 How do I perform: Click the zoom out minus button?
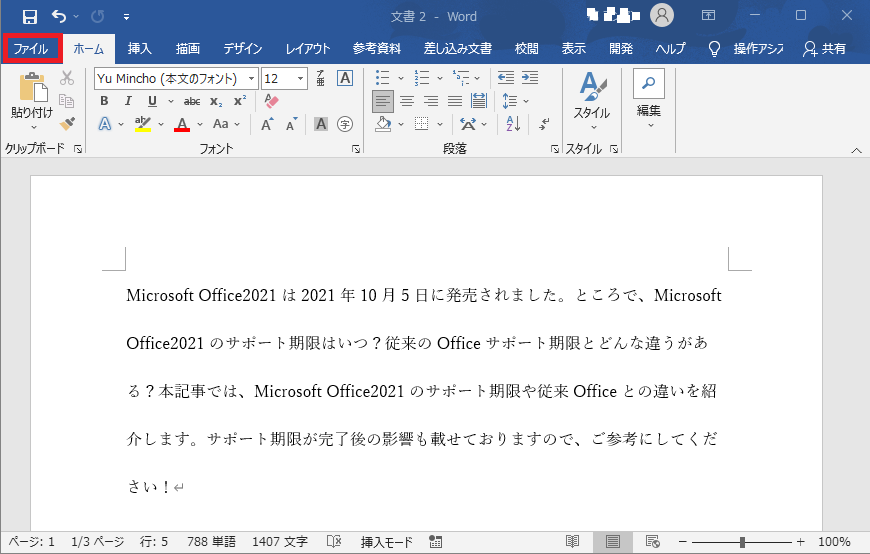pos(682,542)
